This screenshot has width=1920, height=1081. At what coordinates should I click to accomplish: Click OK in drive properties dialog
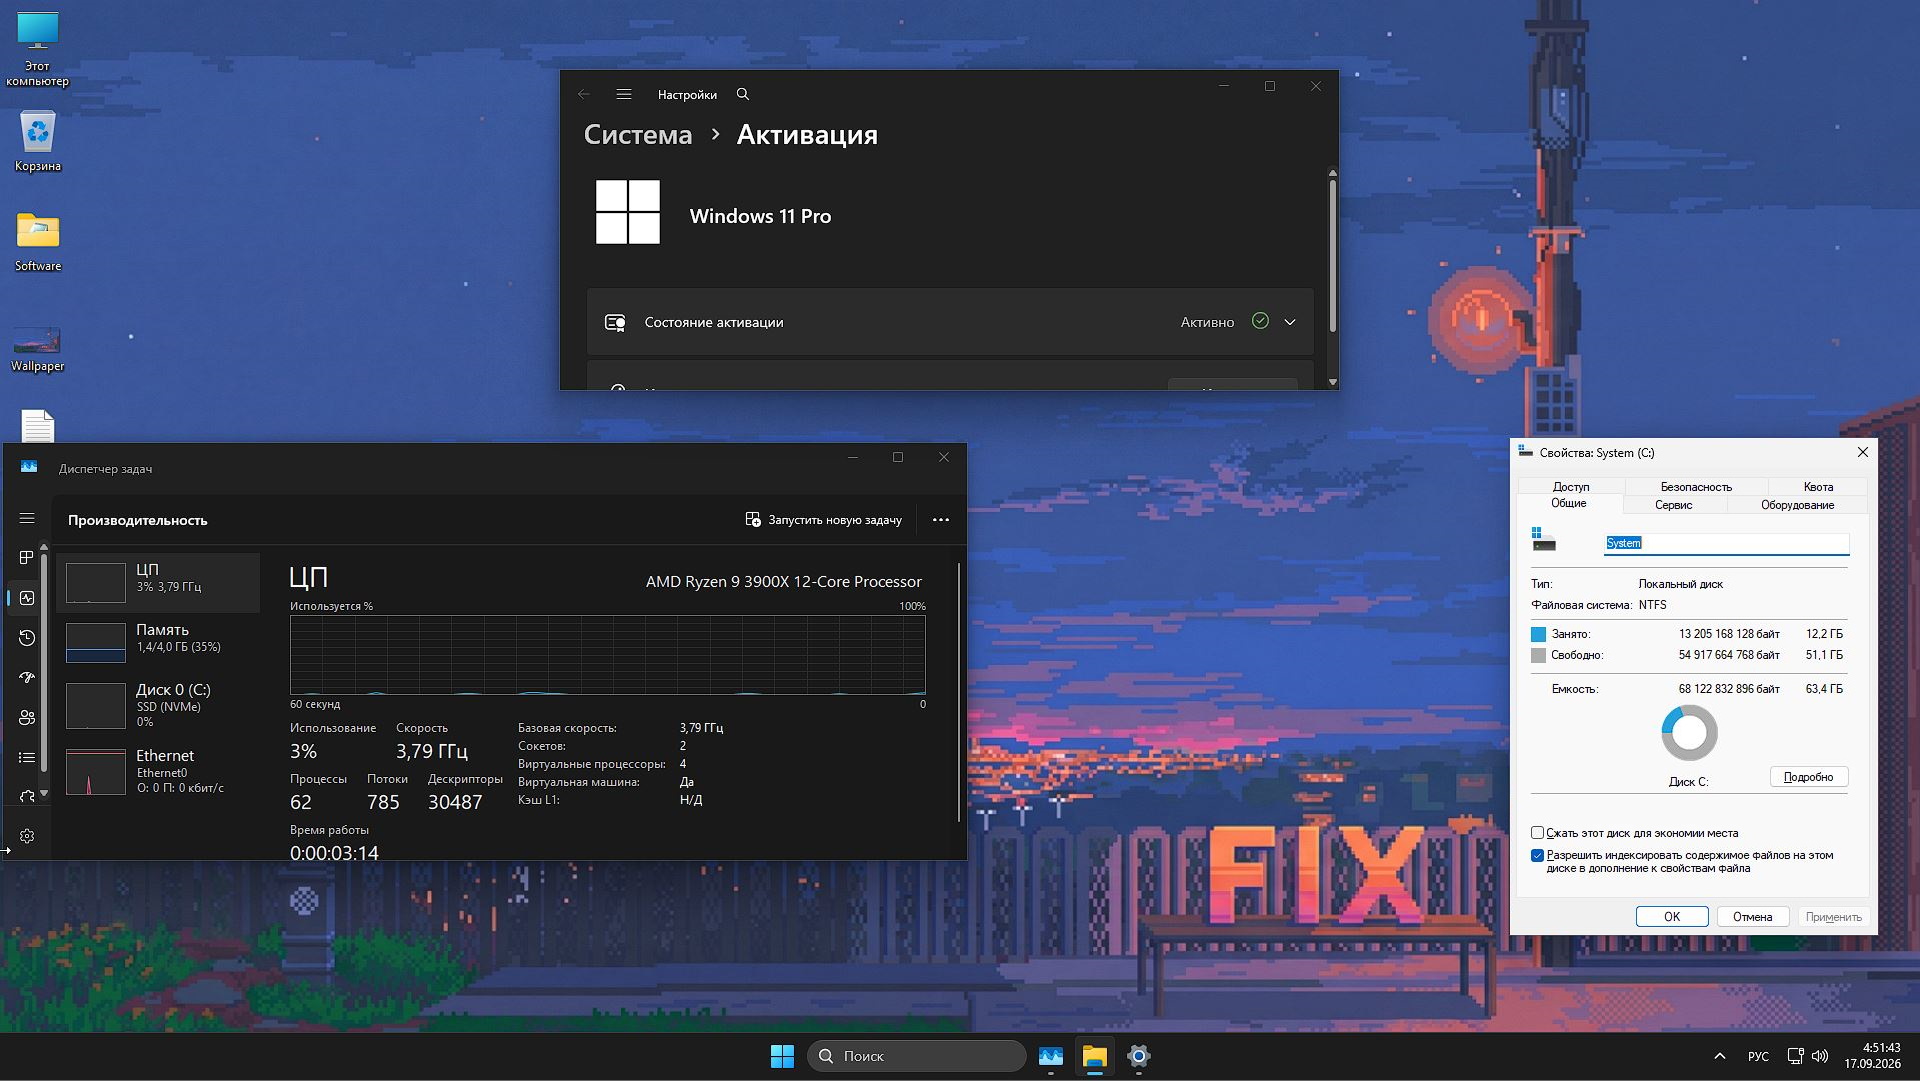1672,917
